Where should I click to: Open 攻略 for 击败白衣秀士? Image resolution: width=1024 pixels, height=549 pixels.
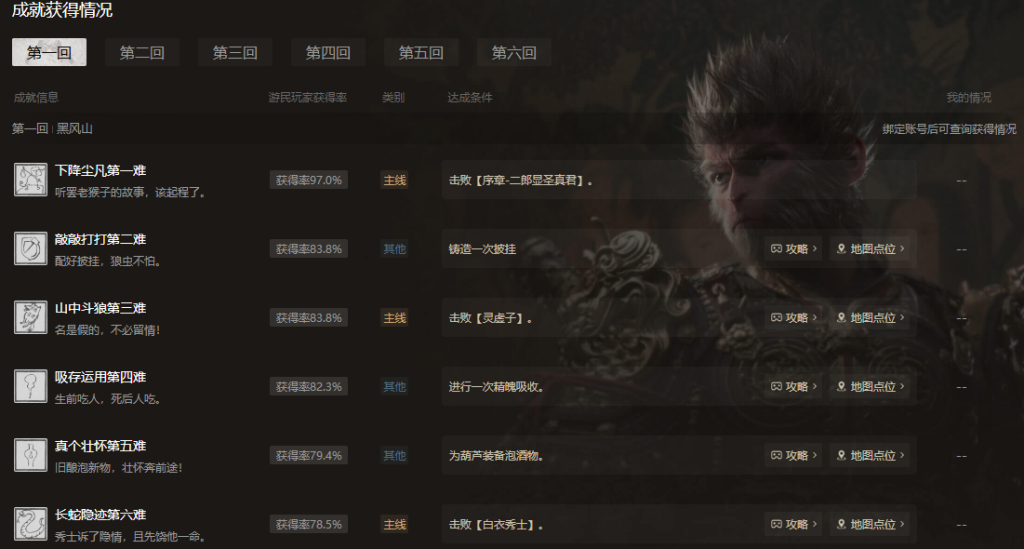pyautogui.click(x=793, y=524)
